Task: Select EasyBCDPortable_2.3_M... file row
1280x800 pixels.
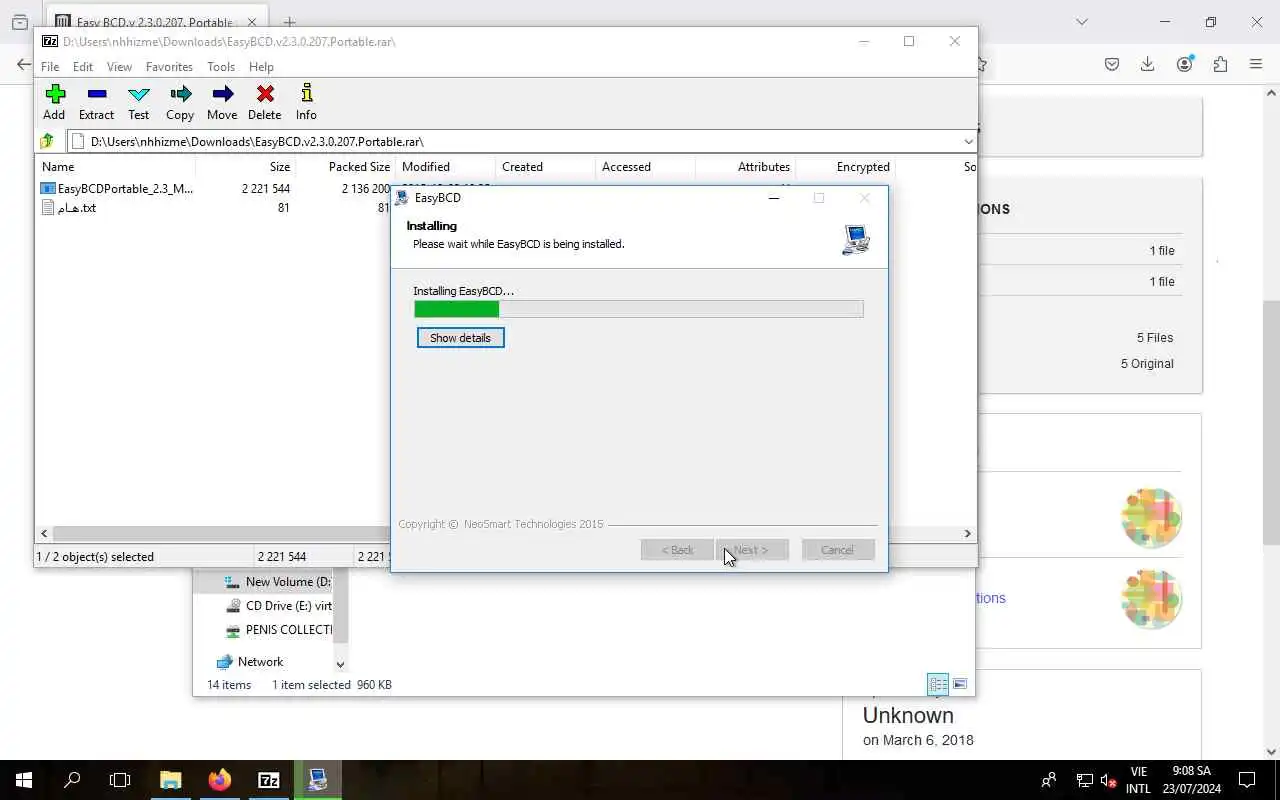Action: click(117, 188)
